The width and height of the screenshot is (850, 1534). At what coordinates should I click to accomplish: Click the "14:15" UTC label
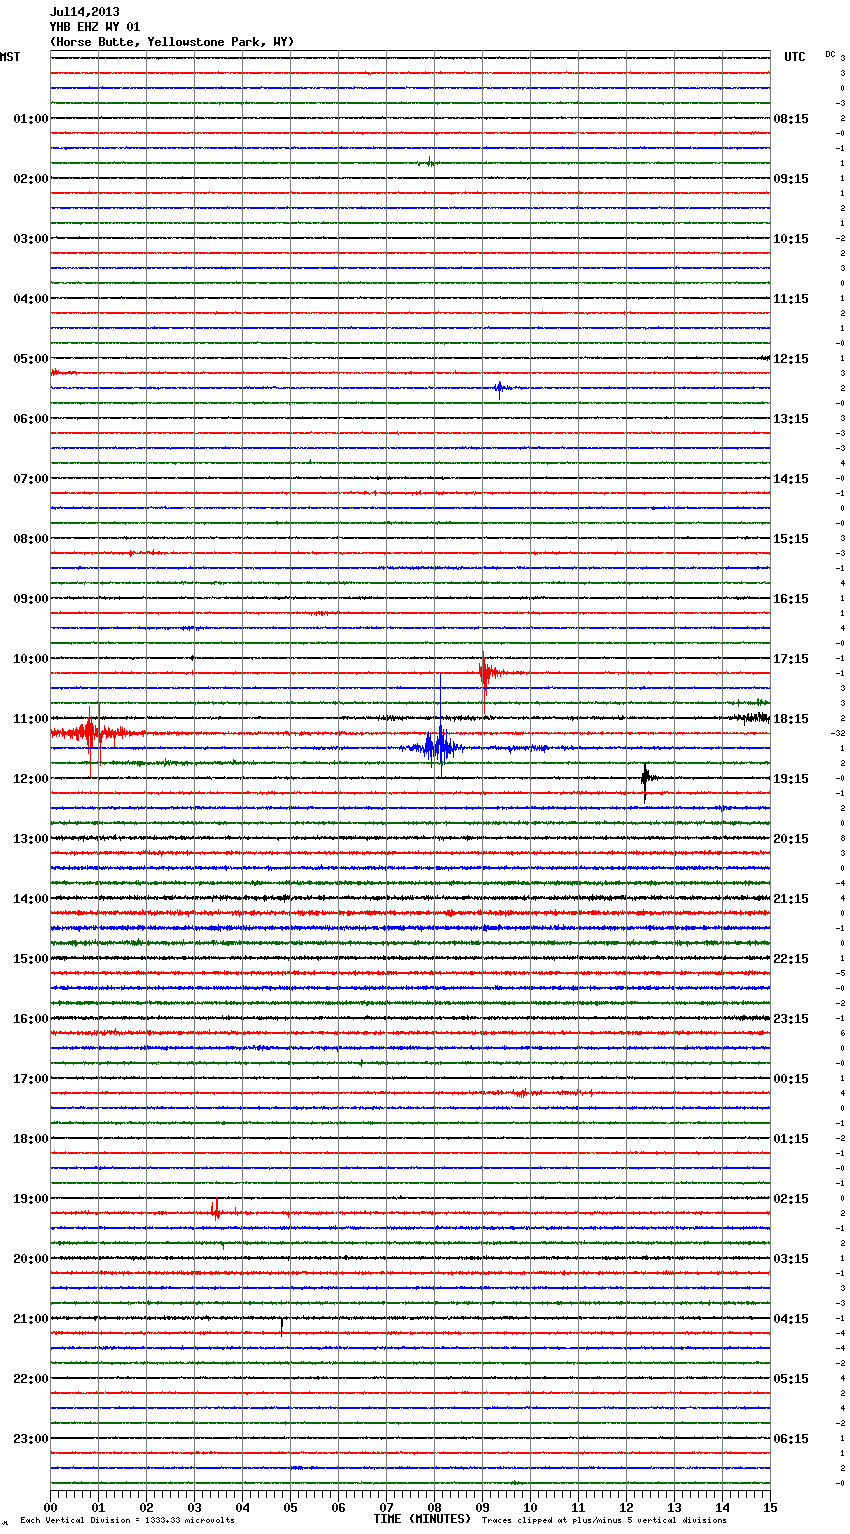pyautogui.click(x=791, y=479)
